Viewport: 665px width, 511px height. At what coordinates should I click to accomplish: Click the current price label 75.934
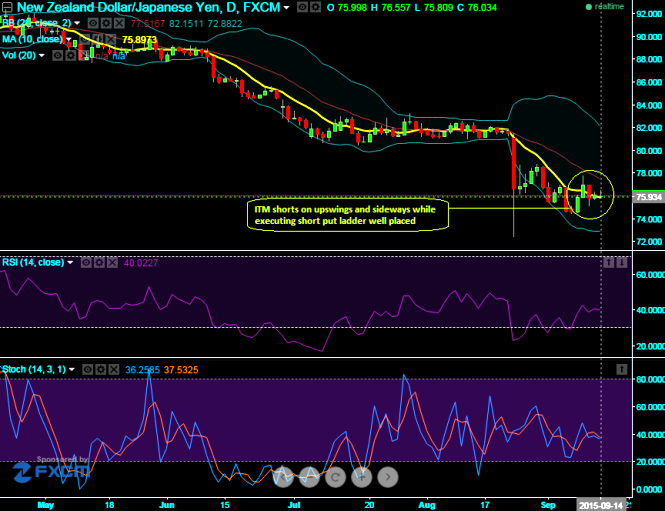[648, 197]
